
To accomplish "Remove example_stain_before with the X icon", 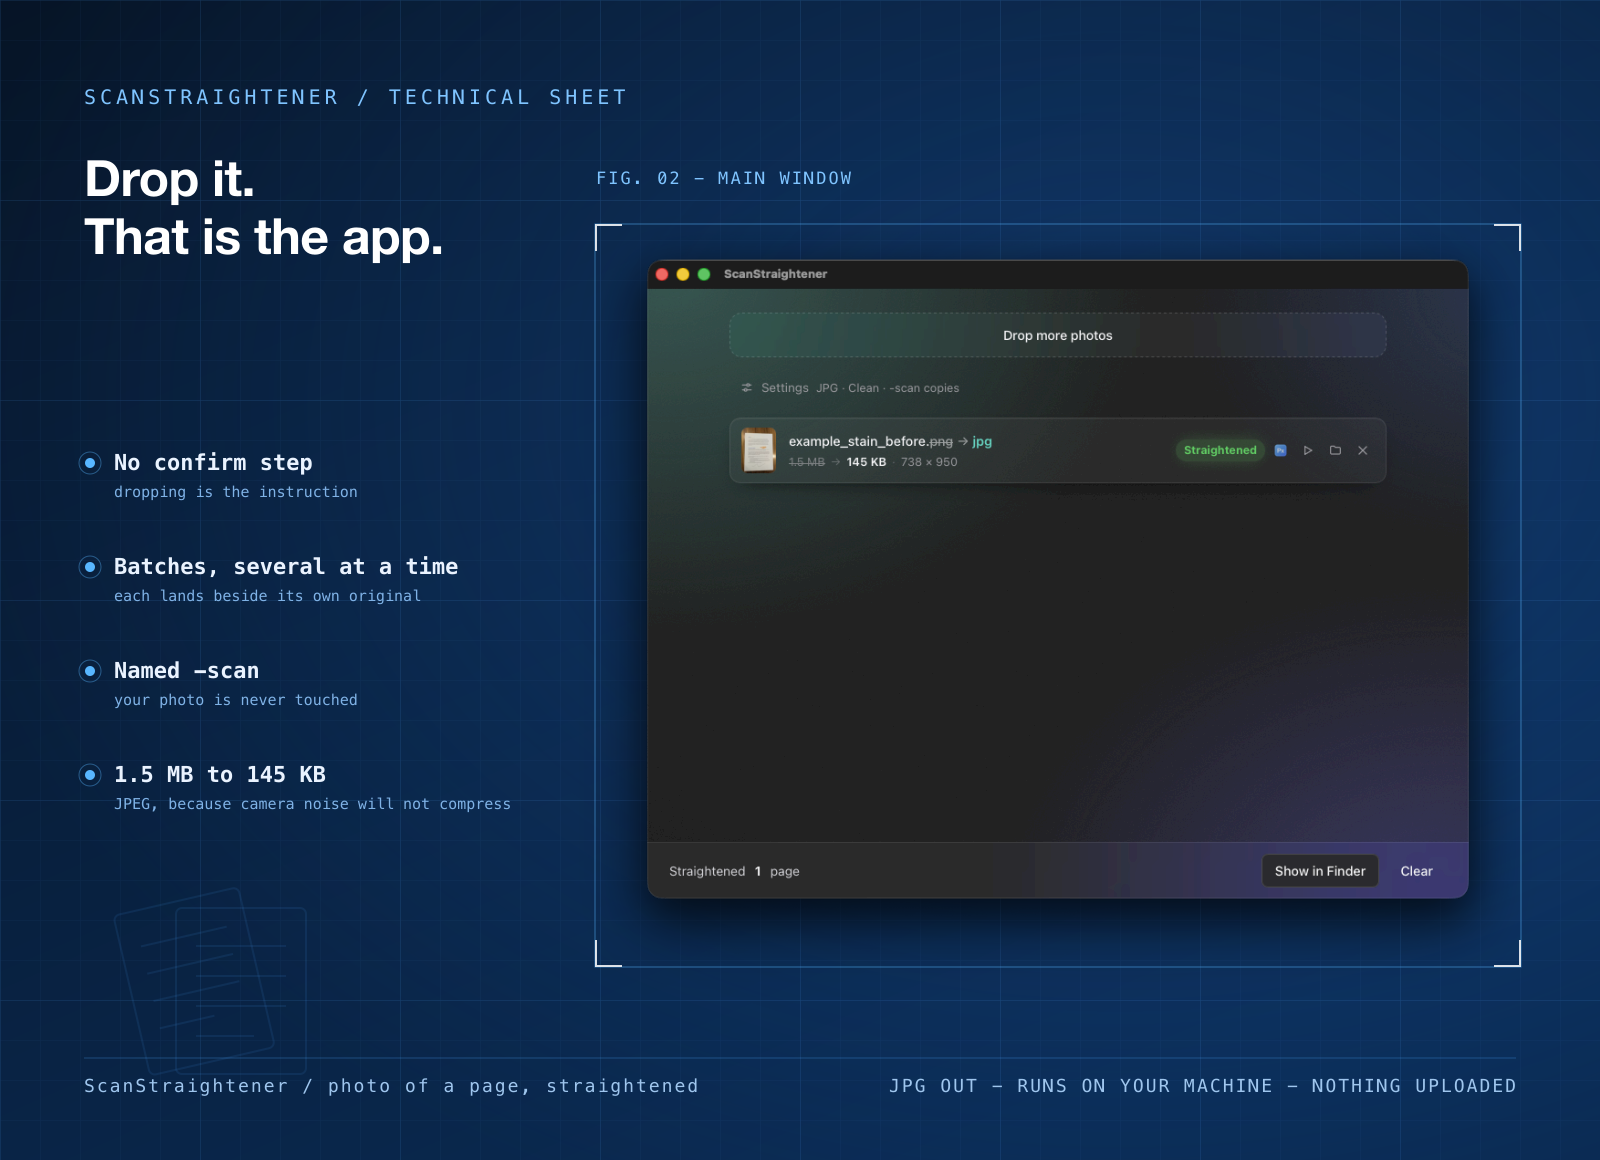I will [x=1363, y=450].
